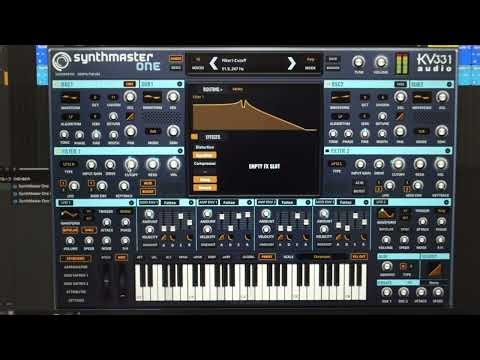Click the pitch bend wheel

pyautogui.click(x=107, y=282)
